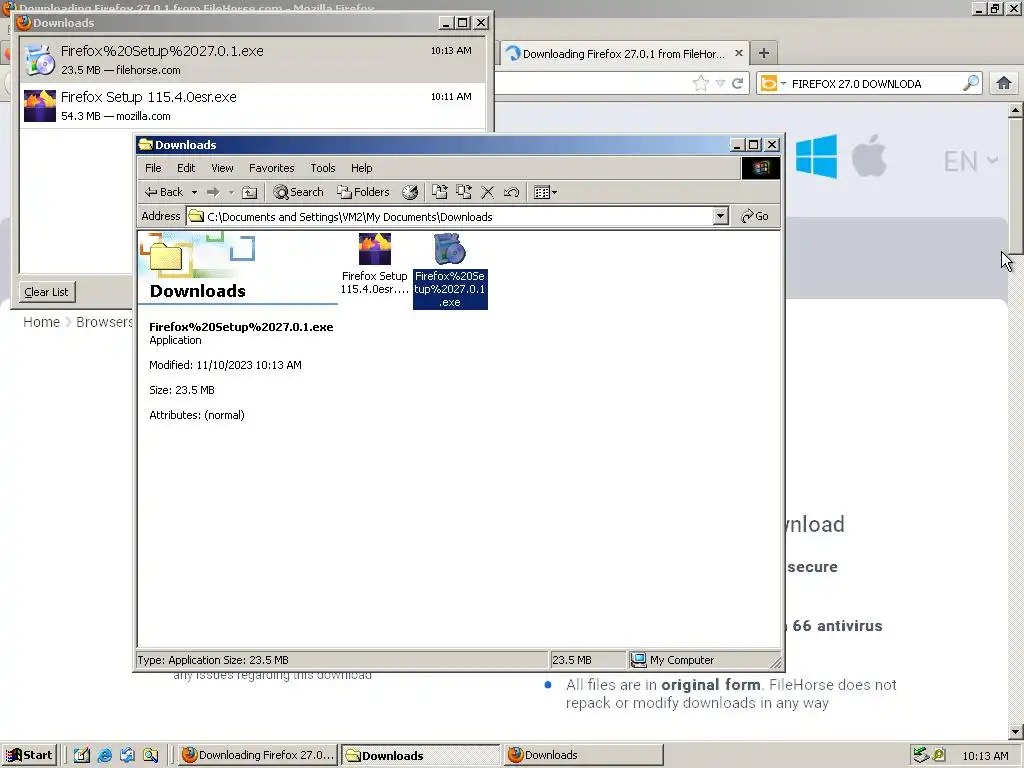
Task: Go up one folder level
Action: 249,192
